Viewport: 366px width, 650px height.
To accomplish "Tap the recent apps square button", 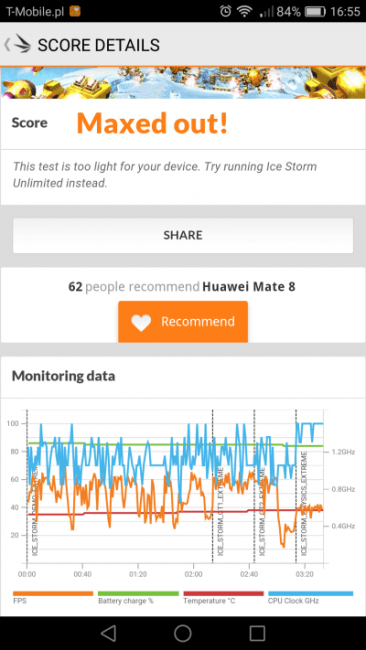I will point(257,633).
